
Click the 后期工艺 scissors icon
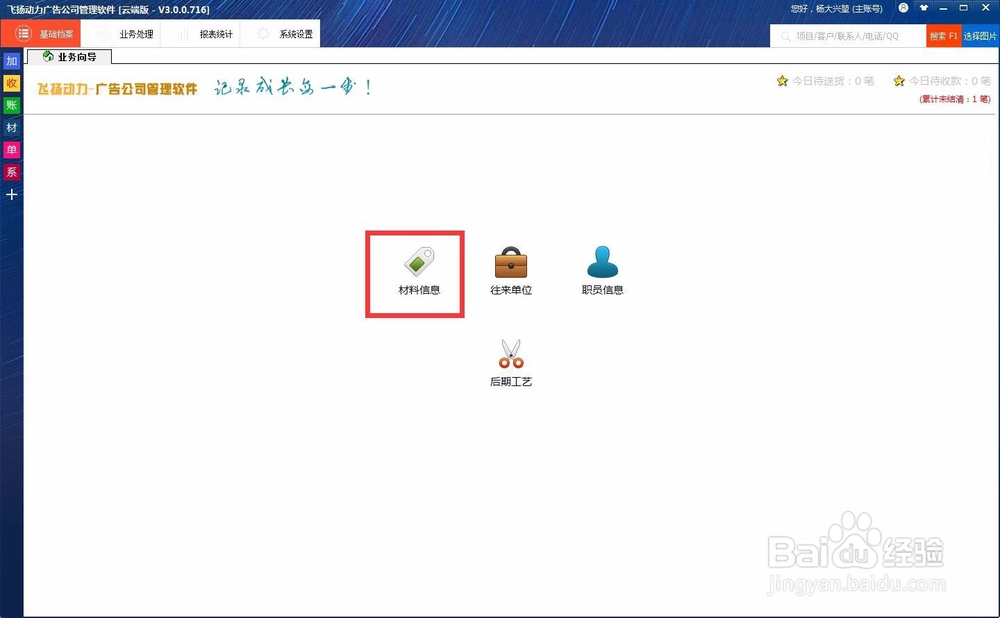click(x=510, y=355)
